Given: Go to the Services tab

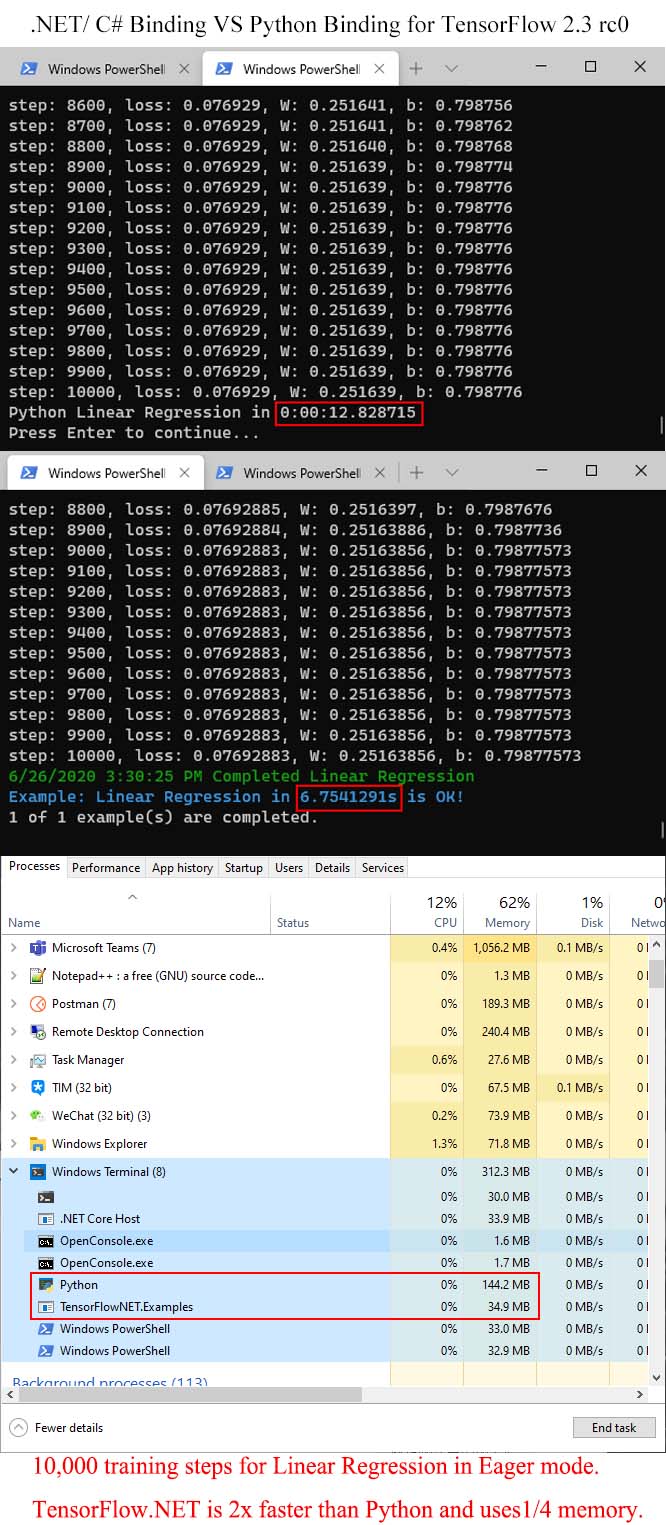Looking at the screenshot, I should [x=382, y=868].
